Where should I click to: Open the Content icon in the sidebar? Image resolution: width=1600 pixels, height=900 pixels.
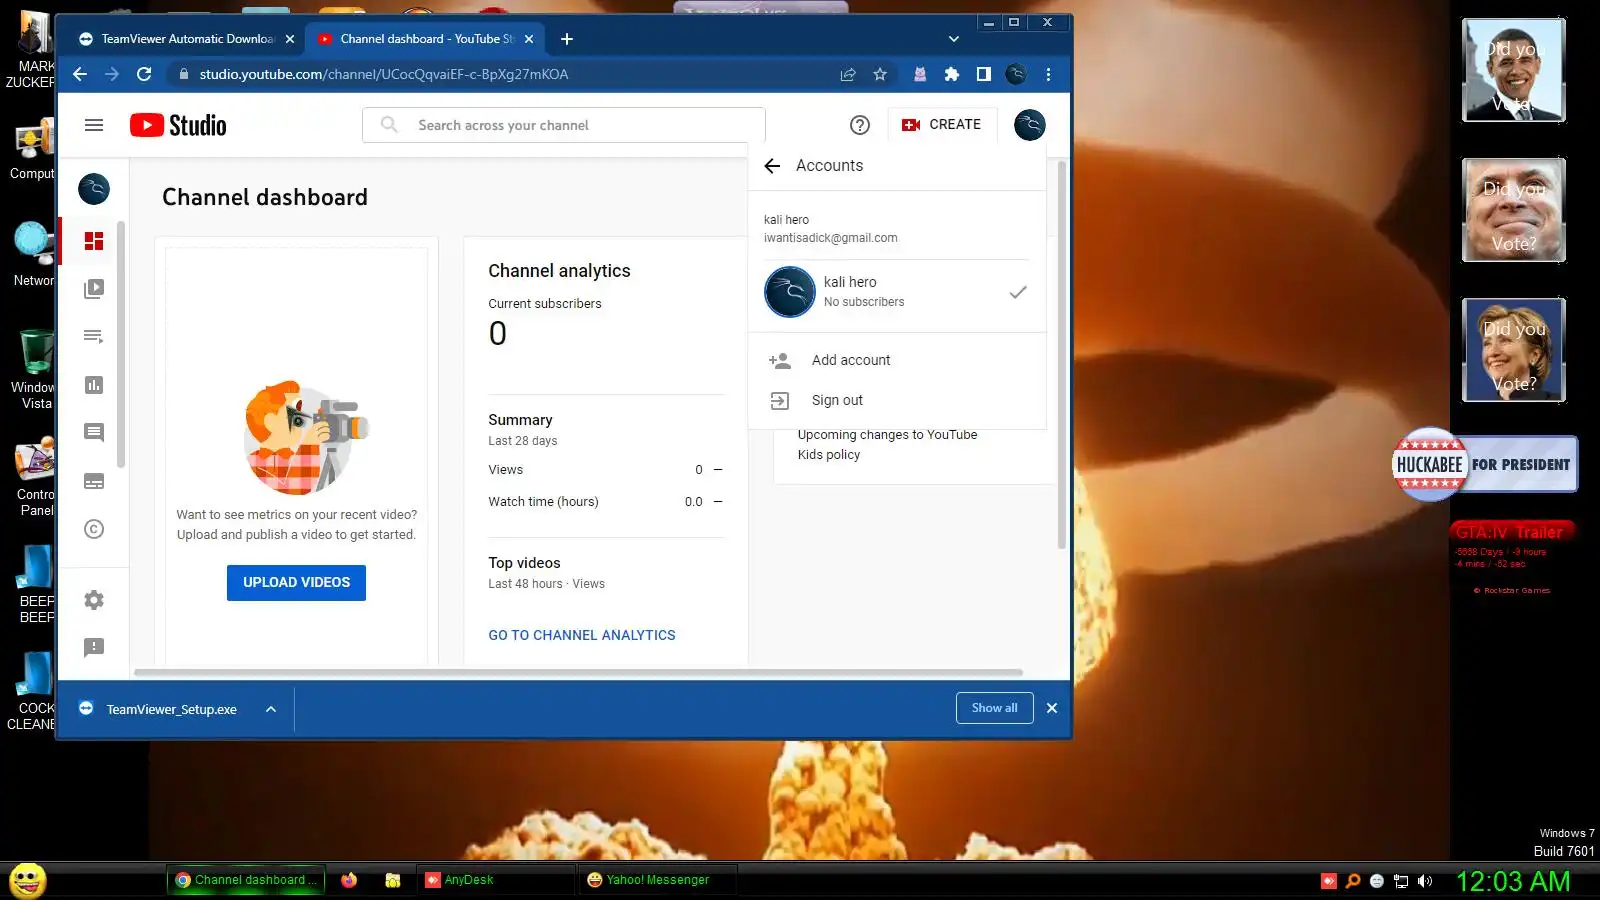[94, 289]
